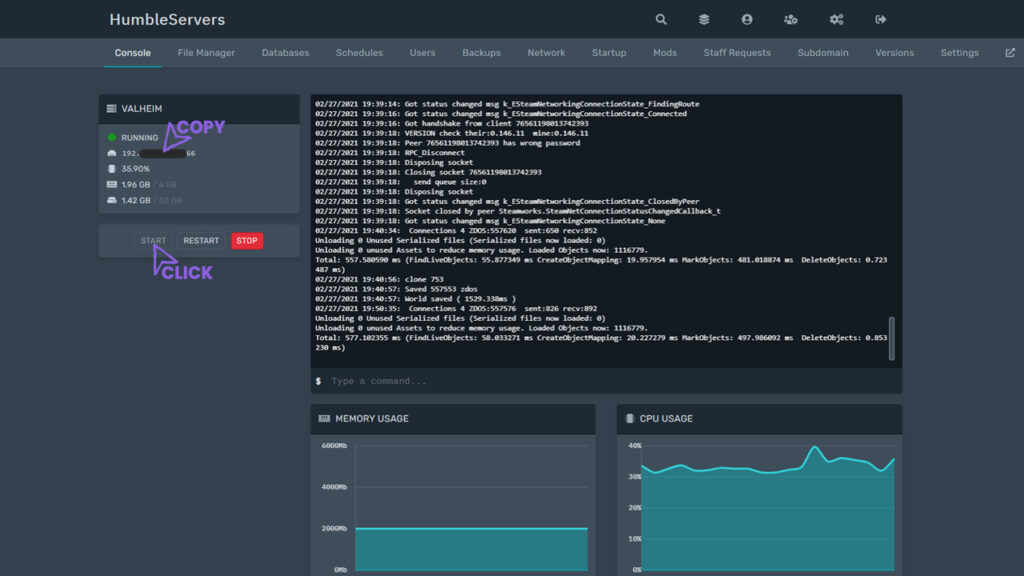This screenshot has width=1024, height=576.
Task: Open the Settings tab
Action: (959, 53)
